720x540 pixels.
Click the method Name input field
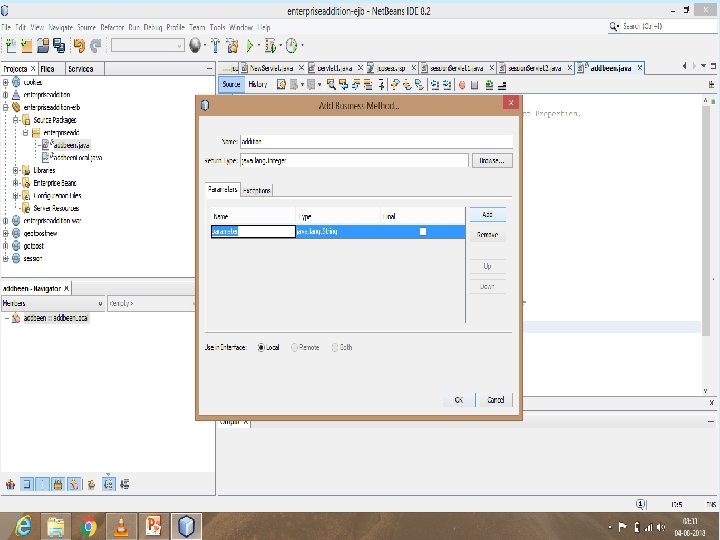pos(377,141)
